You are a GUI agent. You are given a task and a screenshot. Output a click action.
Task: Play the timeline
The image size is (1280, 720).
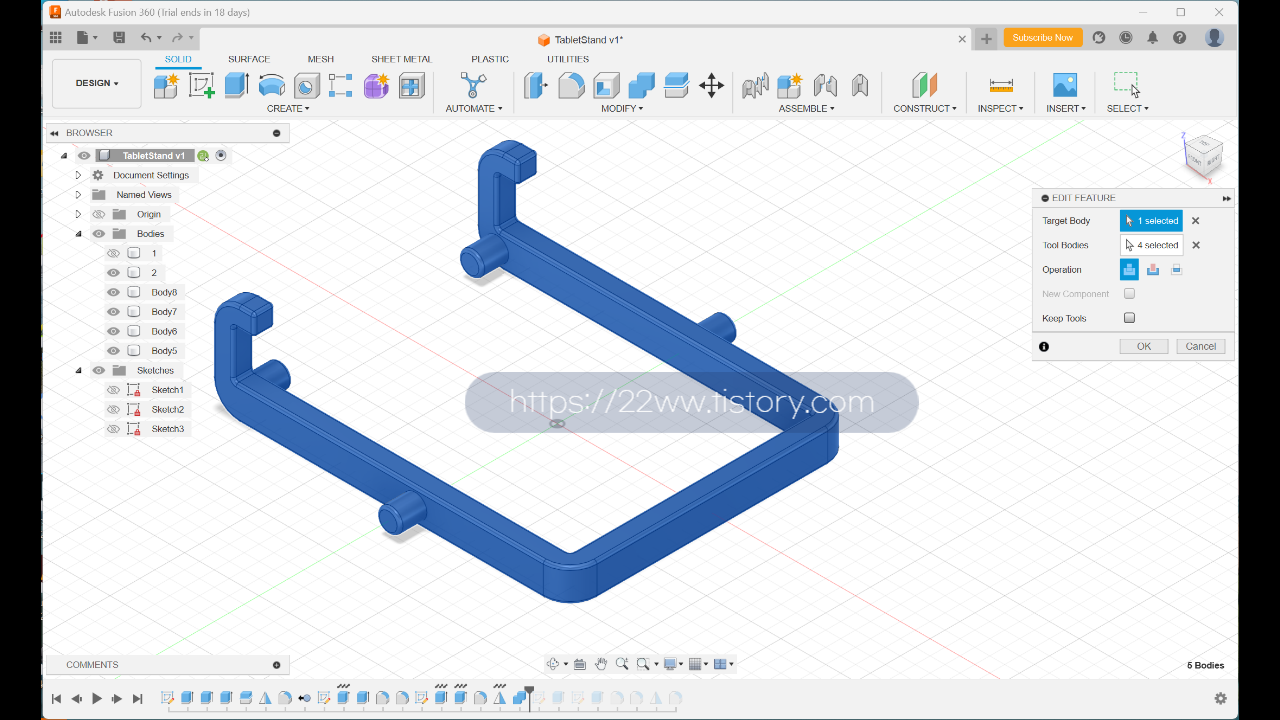coord(97,699)
